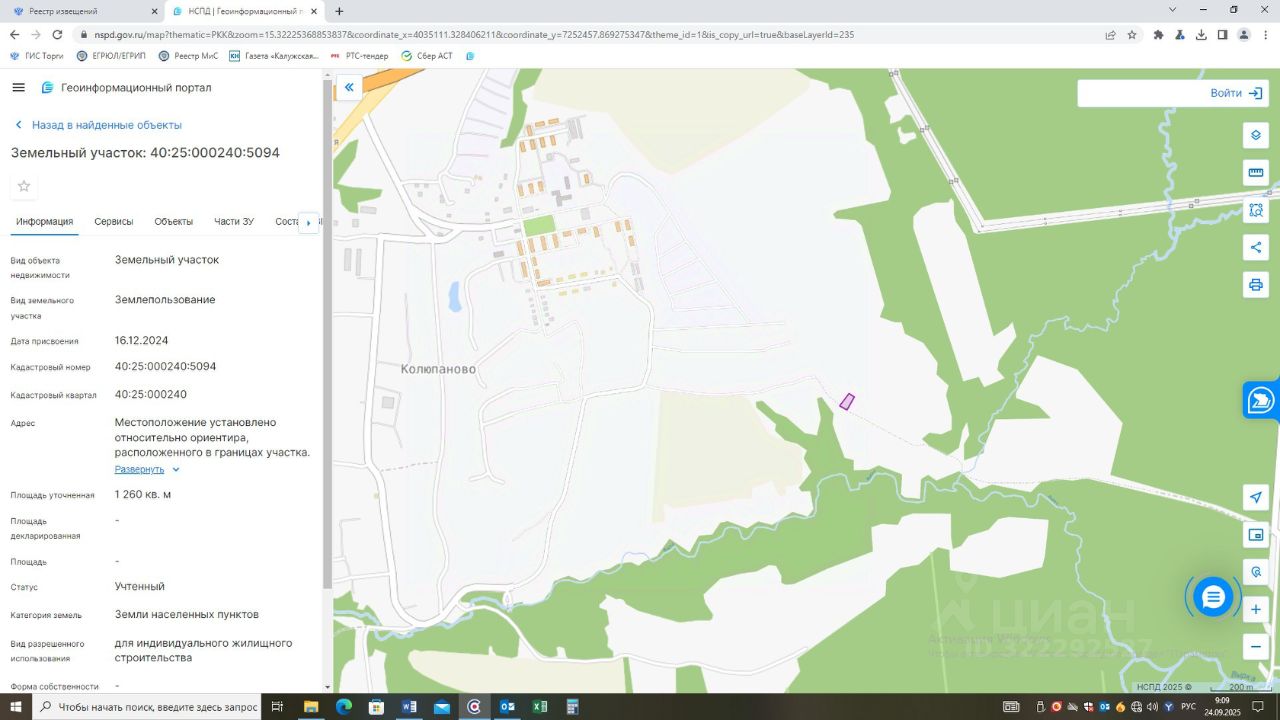
Task: Share the current map view
Action: [x=1256, y=248]
